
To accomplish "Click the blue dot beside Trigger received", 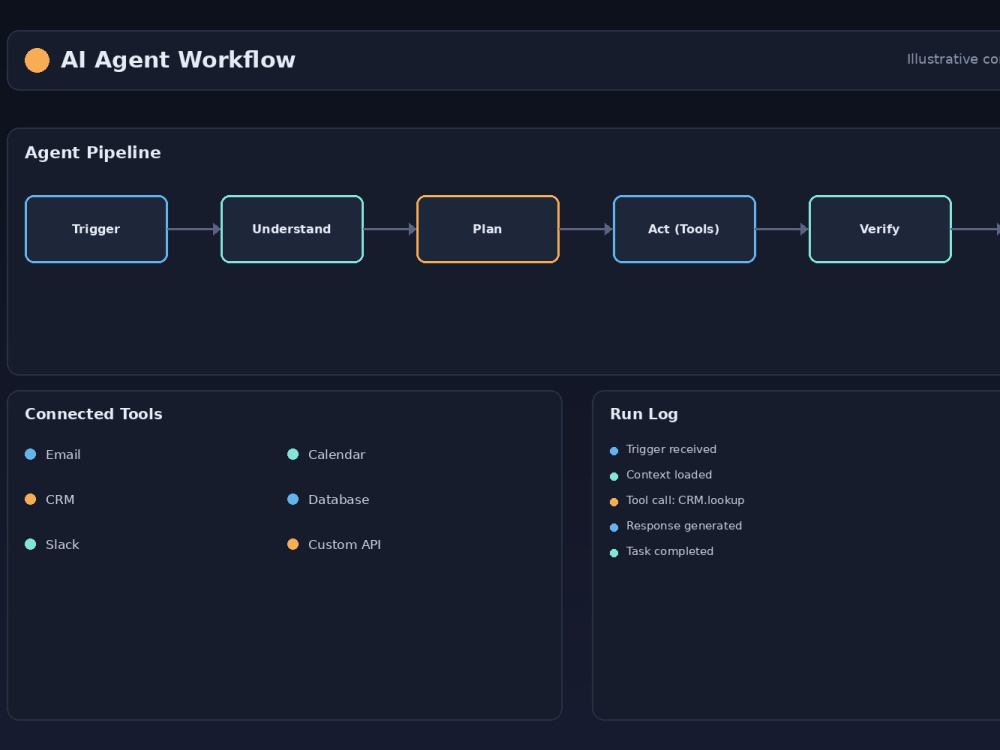I will [x=614, y=451].
